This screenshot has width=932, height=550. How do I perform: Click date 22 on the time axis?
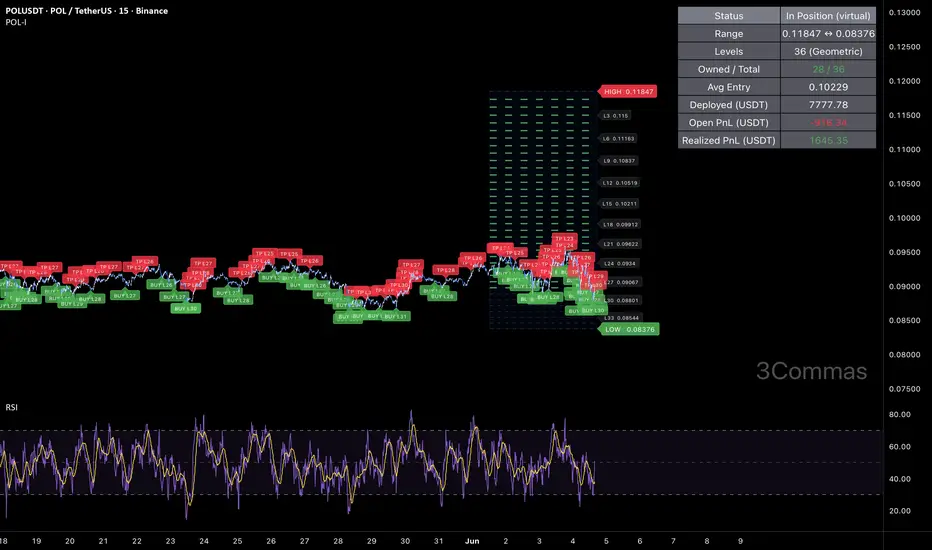click(137, 541)
